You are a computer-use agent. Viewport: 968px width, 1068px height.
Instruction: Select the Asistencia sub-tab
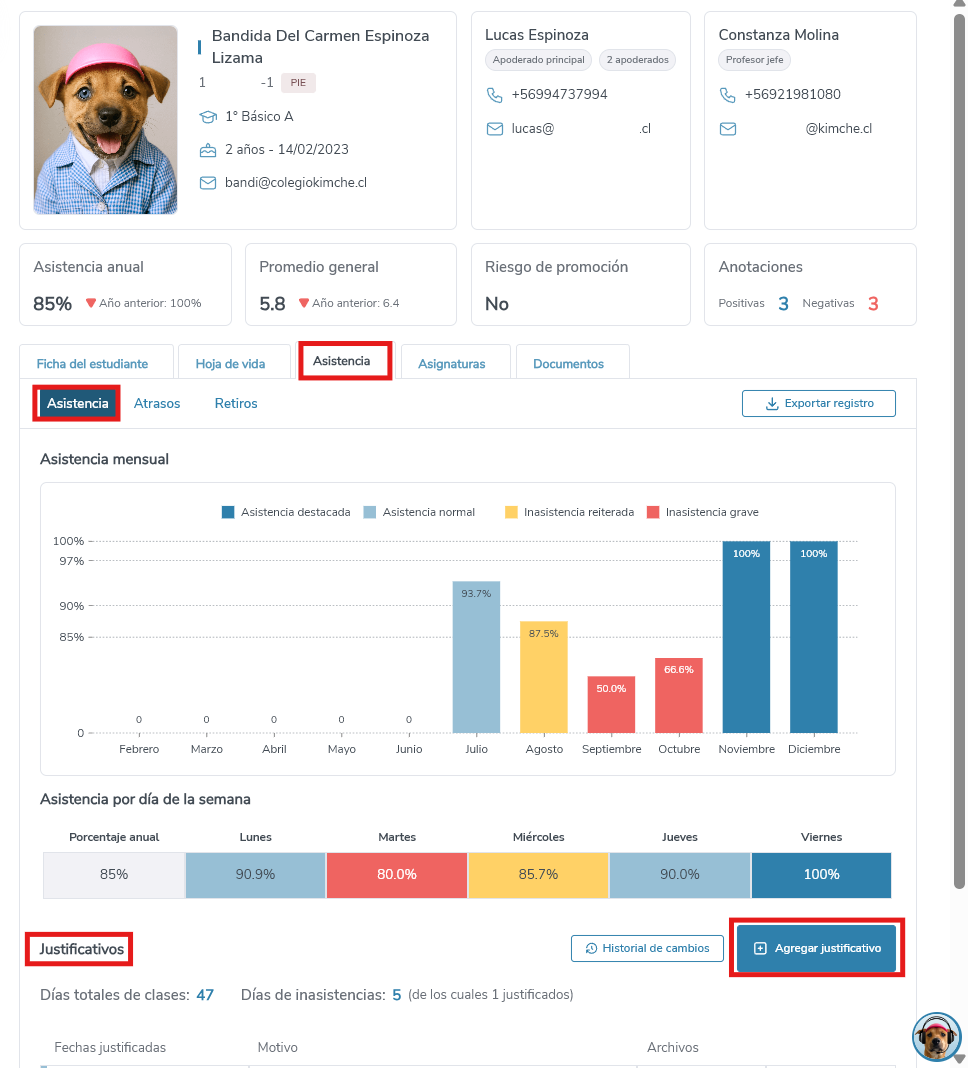click(77, 403)
